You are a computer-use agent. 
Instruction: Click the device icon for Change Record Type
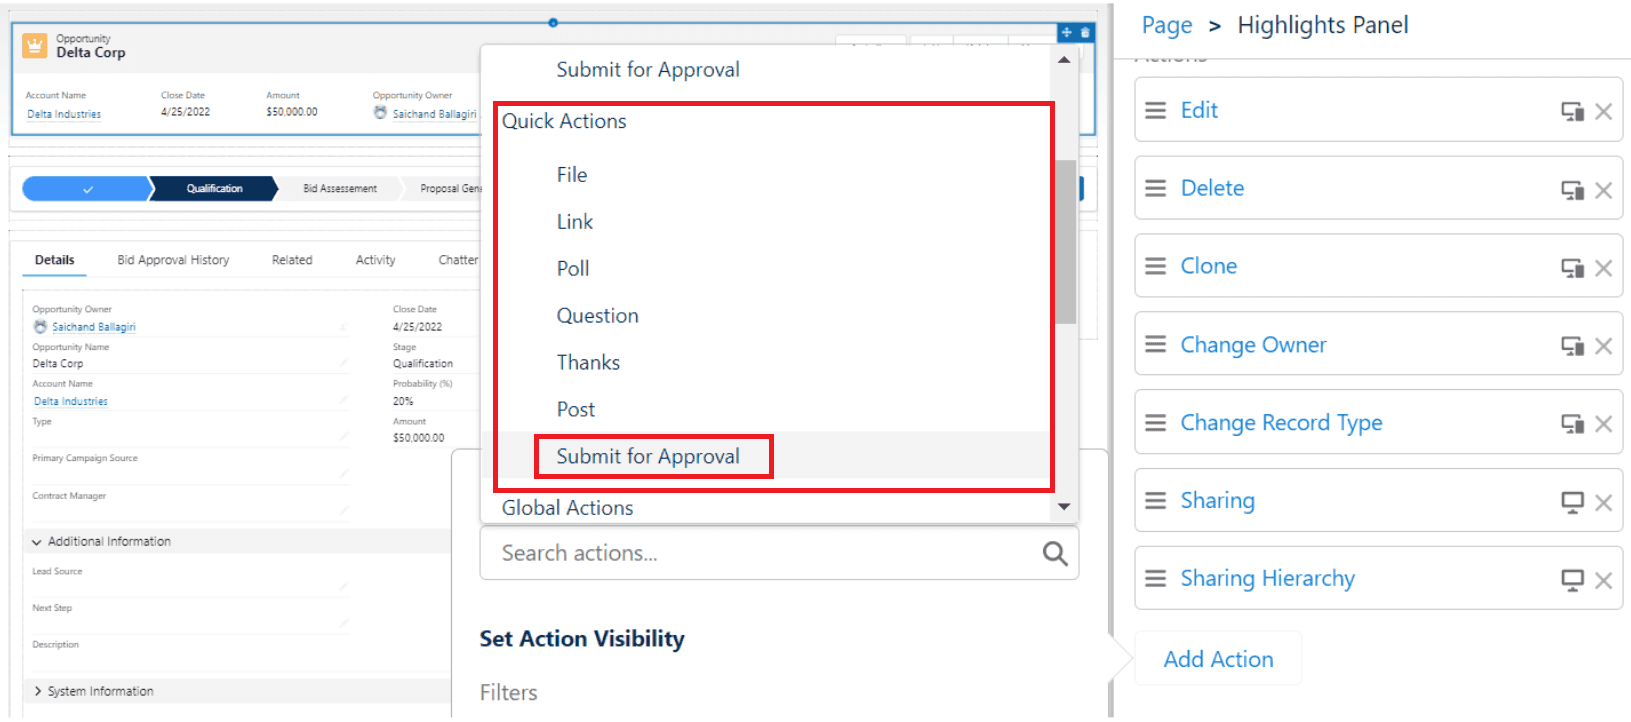pyautogui.click(x=1572, y=424)
